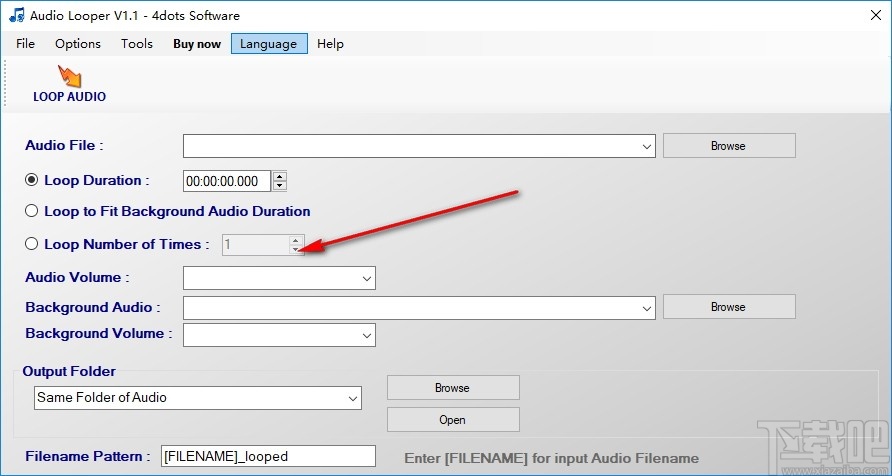Expand the Audio Volume dropdown
Screen dimensions: 892x476
pos(367,278)
